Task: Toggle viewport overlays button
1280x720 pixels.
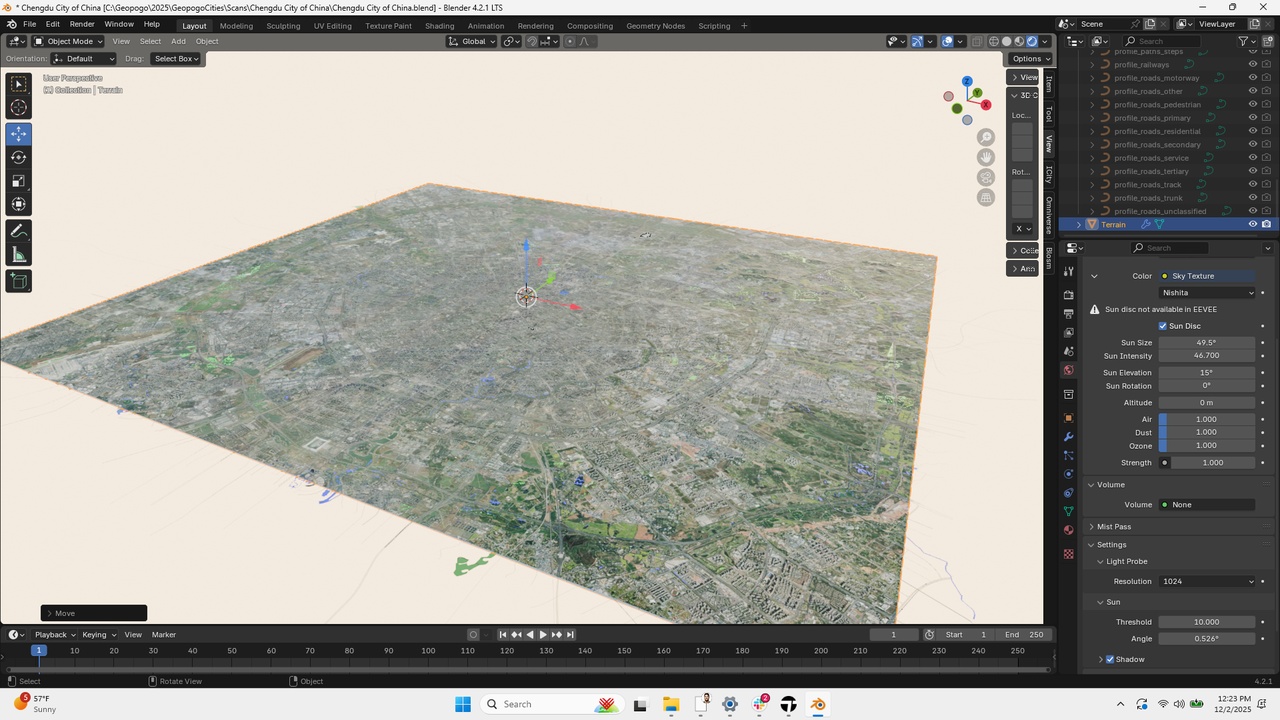Action: point(947,41)
